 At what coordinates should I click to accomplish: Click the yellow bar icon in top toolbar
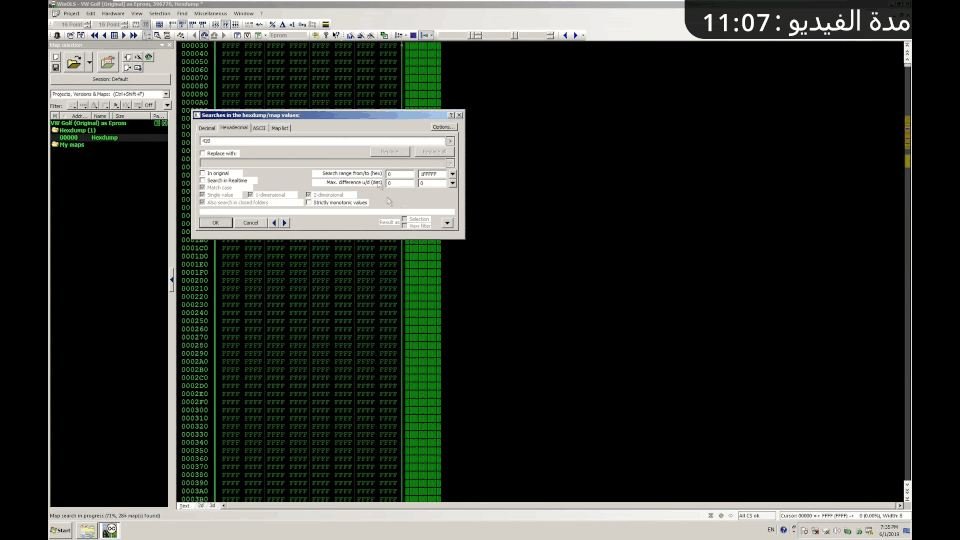tap(326, 24)
